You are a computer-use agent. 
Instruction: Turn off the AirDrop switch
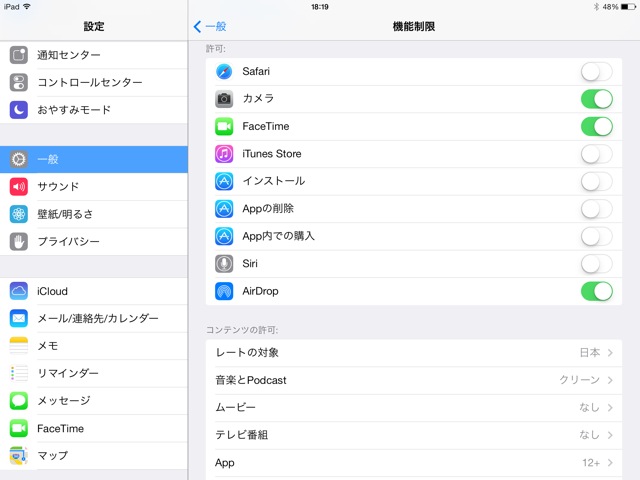pos(596,291)
